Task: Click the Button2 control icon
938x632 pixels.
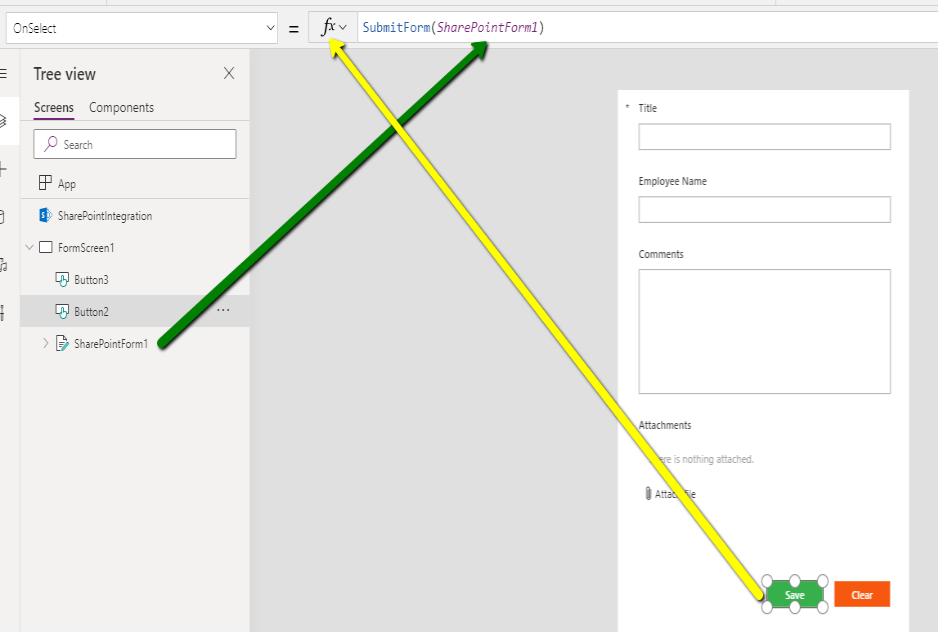Action: coord(62,311)
